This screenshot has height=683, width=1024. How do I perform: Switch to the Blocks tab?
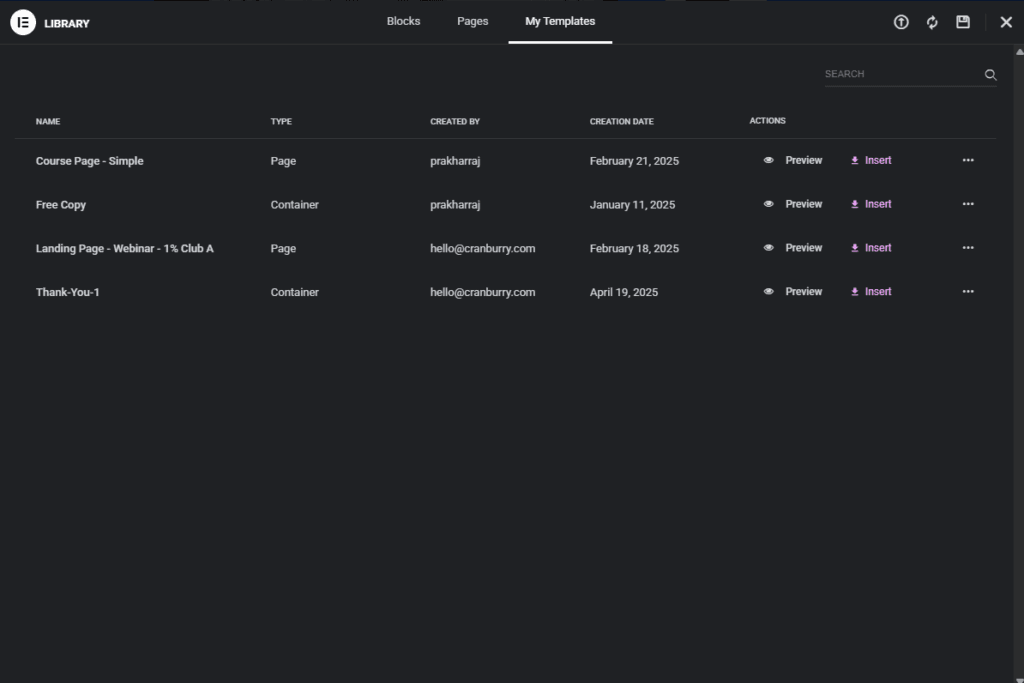(403, 21)
